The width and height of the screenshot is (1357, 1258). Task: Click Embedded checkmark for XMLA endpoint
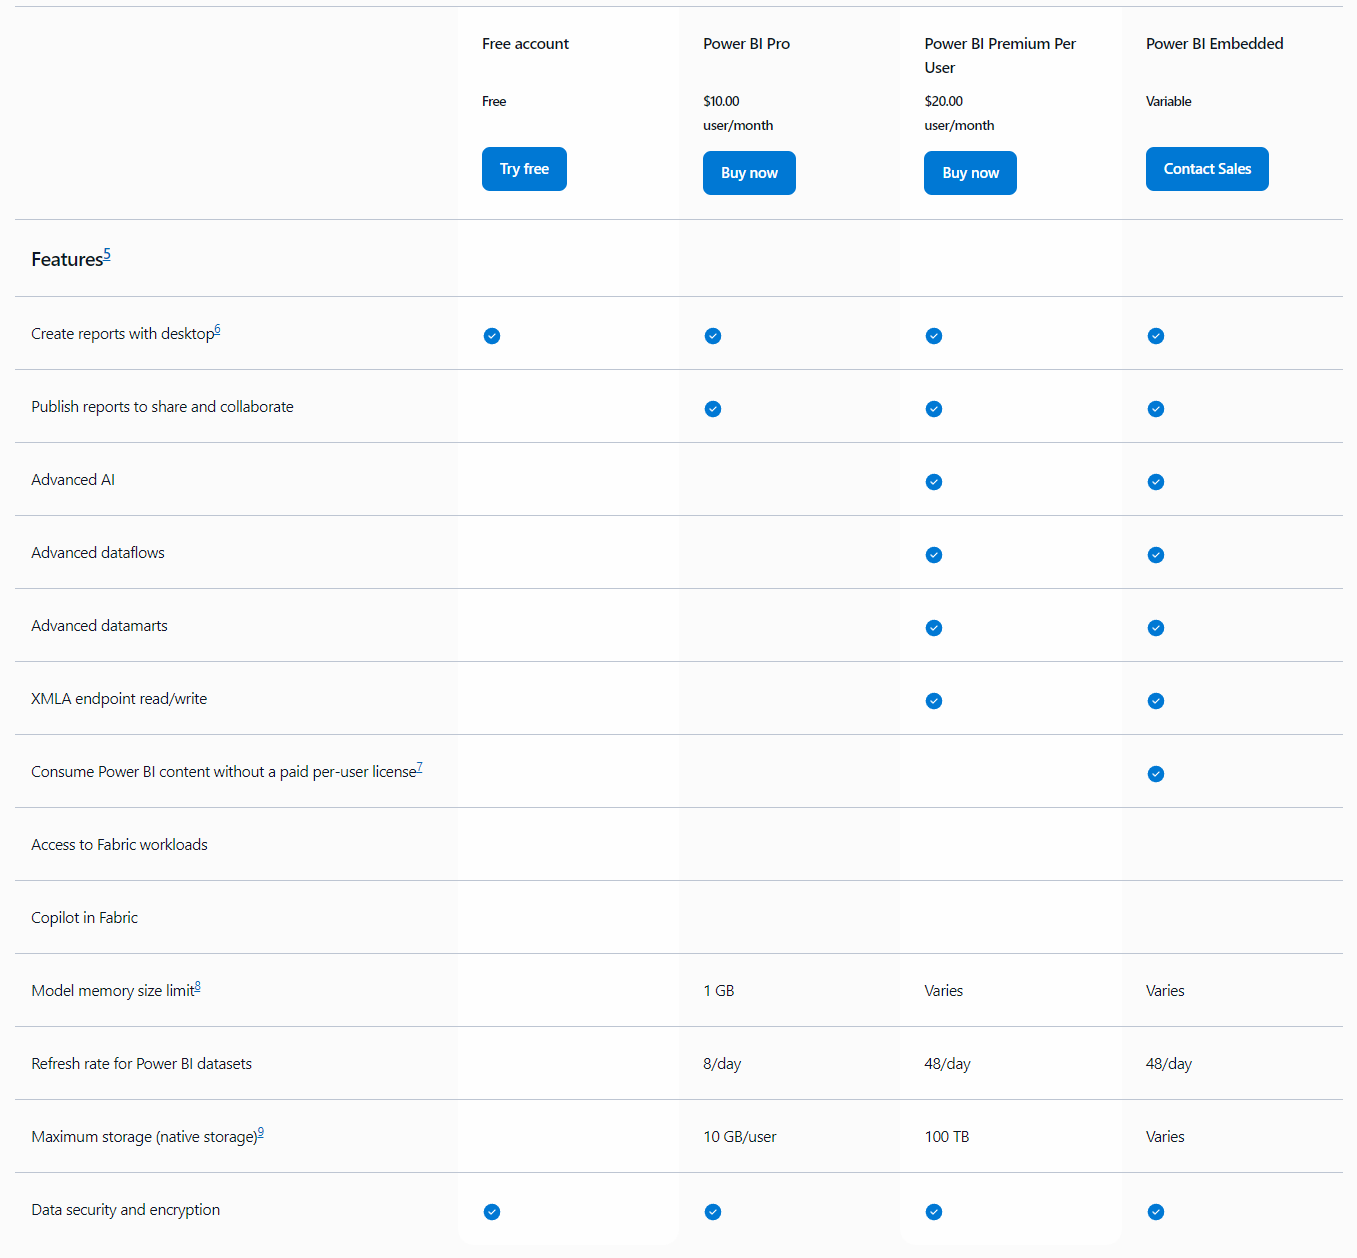(x=1156, y=701)
